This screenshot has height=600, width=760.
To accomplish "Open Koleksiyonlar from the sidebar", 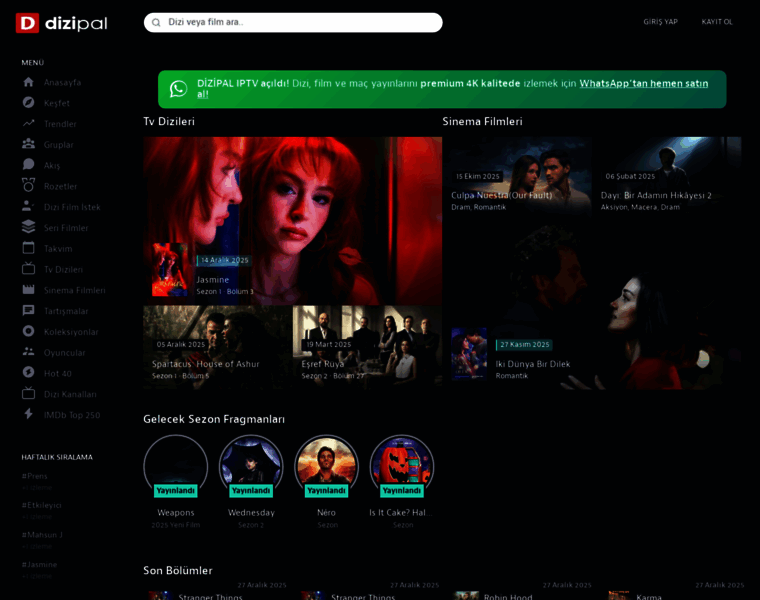I will [x=71, y=332].
